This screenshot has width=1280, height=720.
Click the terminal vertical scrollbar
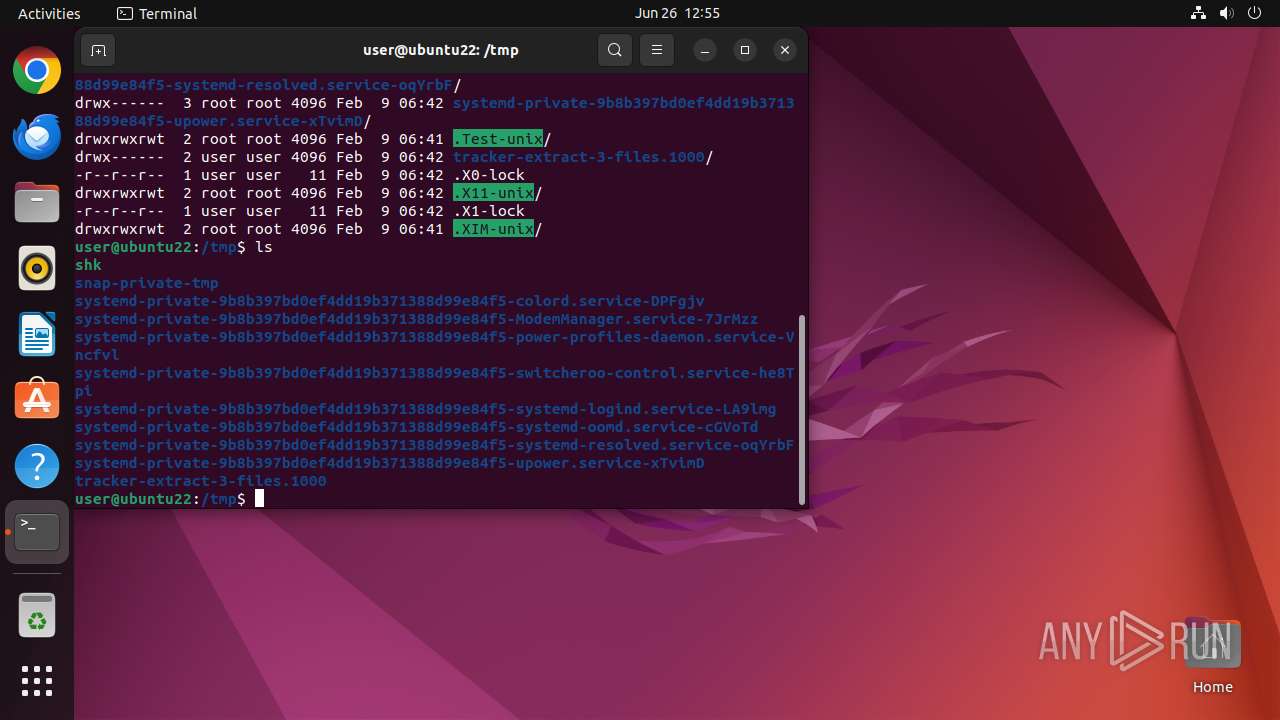tap(801, 410)
